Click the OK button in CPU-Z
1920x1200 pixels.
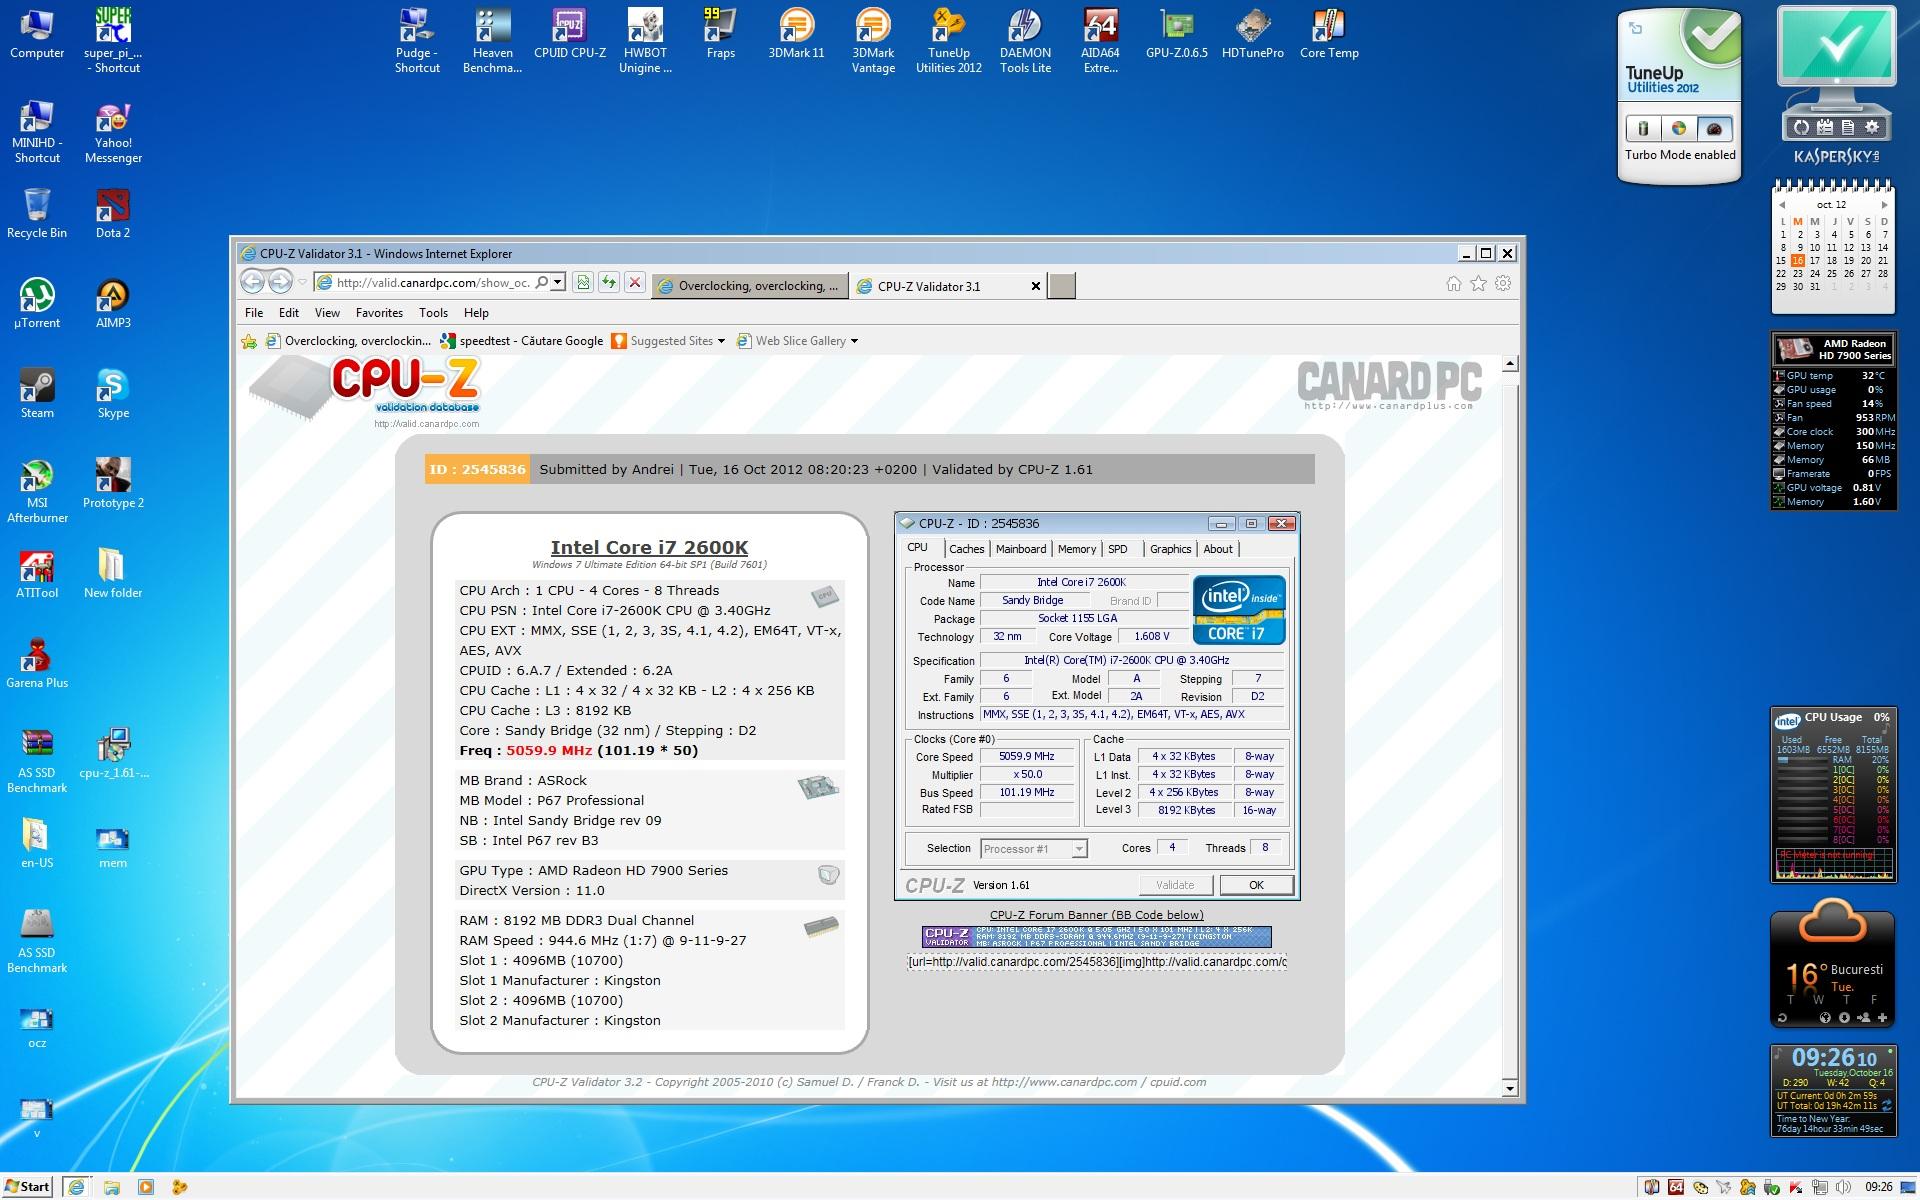(x=1256, y=885)
